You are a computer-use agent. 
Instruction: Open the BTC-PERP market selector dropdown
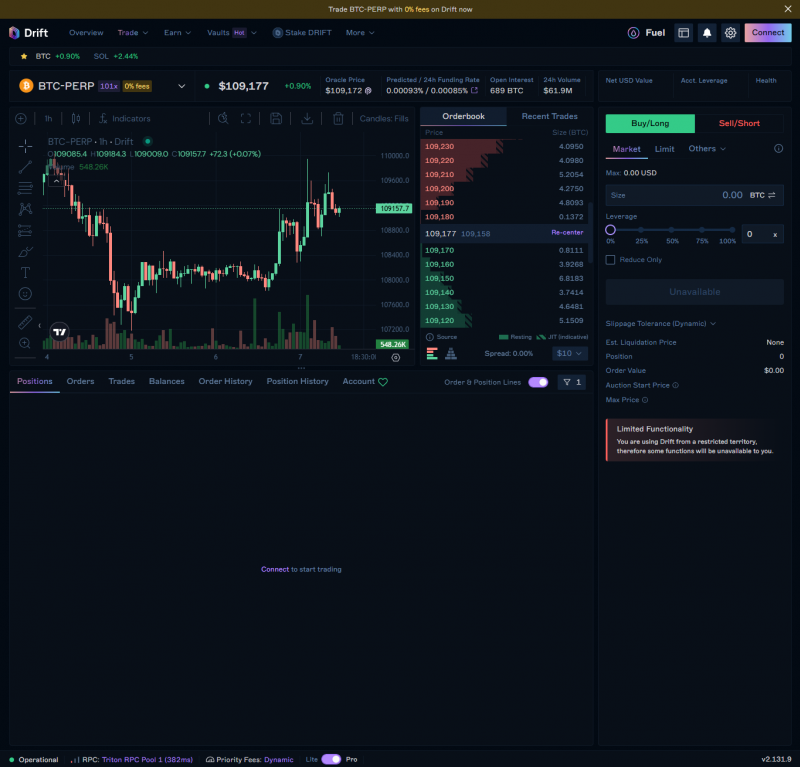[x=181, y=86]
